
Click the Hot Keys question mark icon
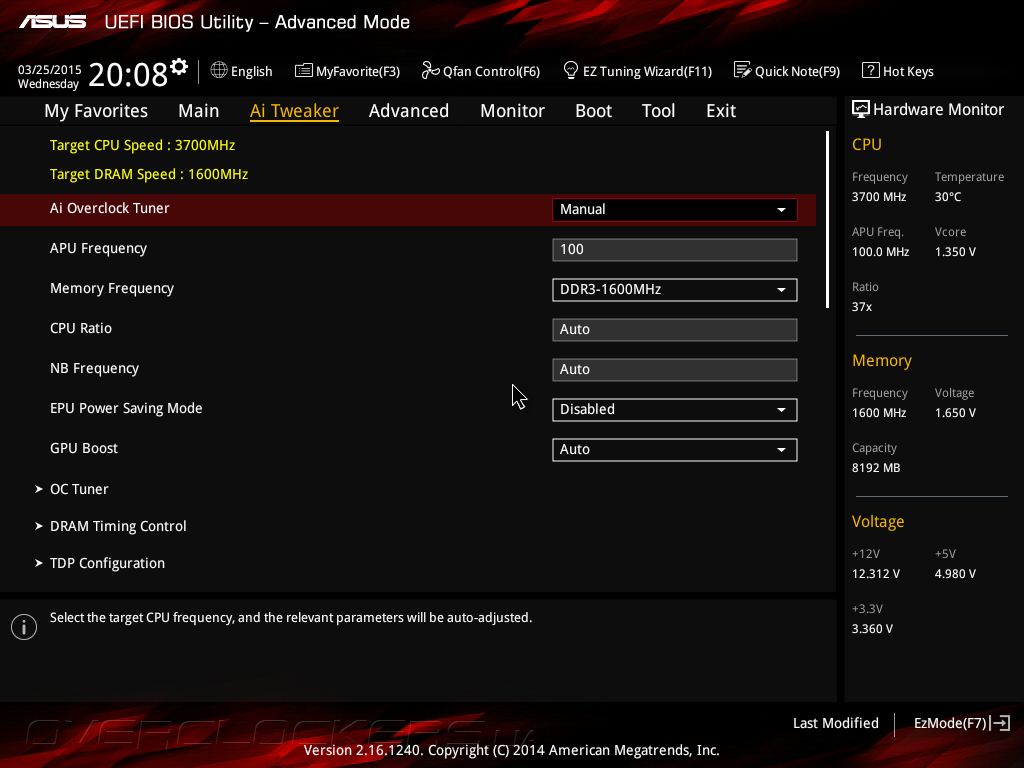click(871, 70)
